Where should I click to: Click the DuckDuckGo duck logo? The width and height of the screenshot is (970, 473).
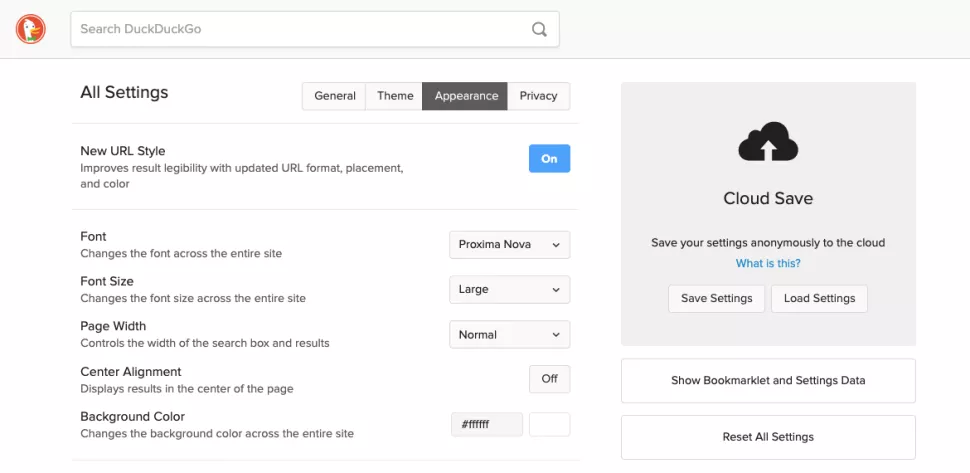click(x=30, y=29)
